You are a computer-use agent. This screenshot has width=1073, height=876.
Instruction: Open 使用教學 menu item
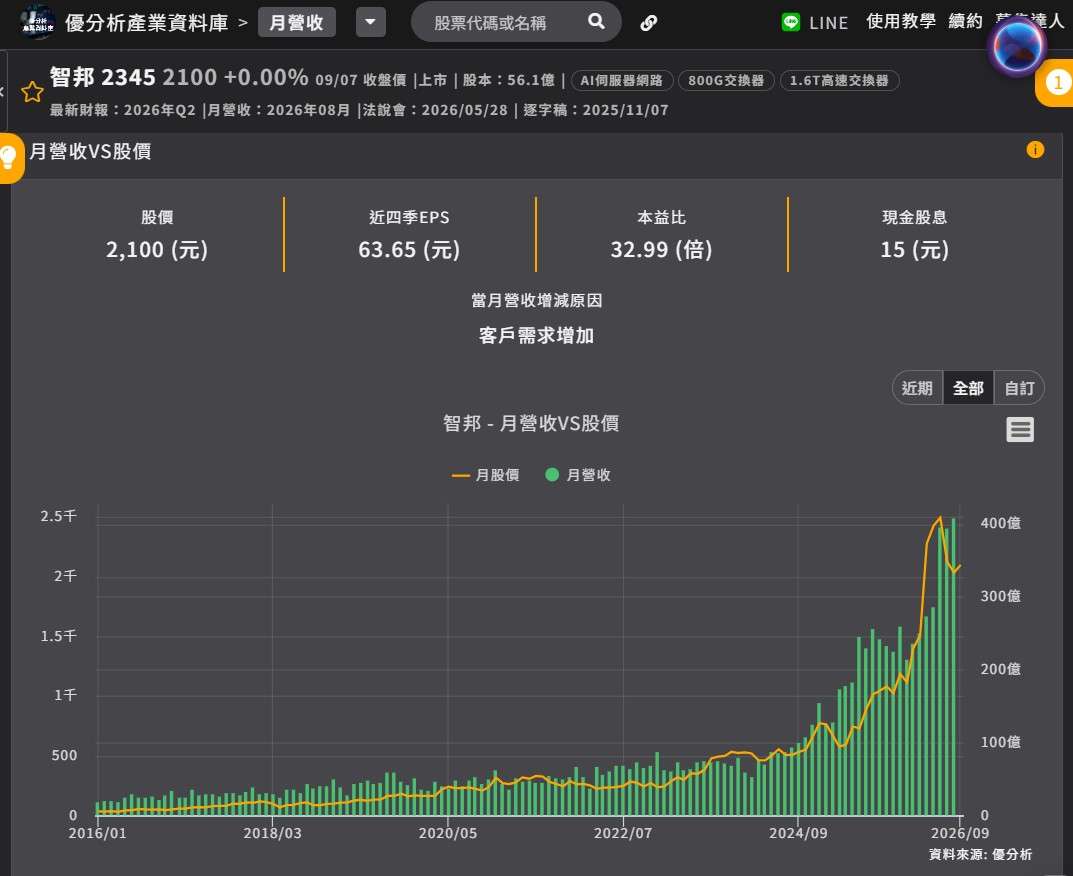pos(901,21)
